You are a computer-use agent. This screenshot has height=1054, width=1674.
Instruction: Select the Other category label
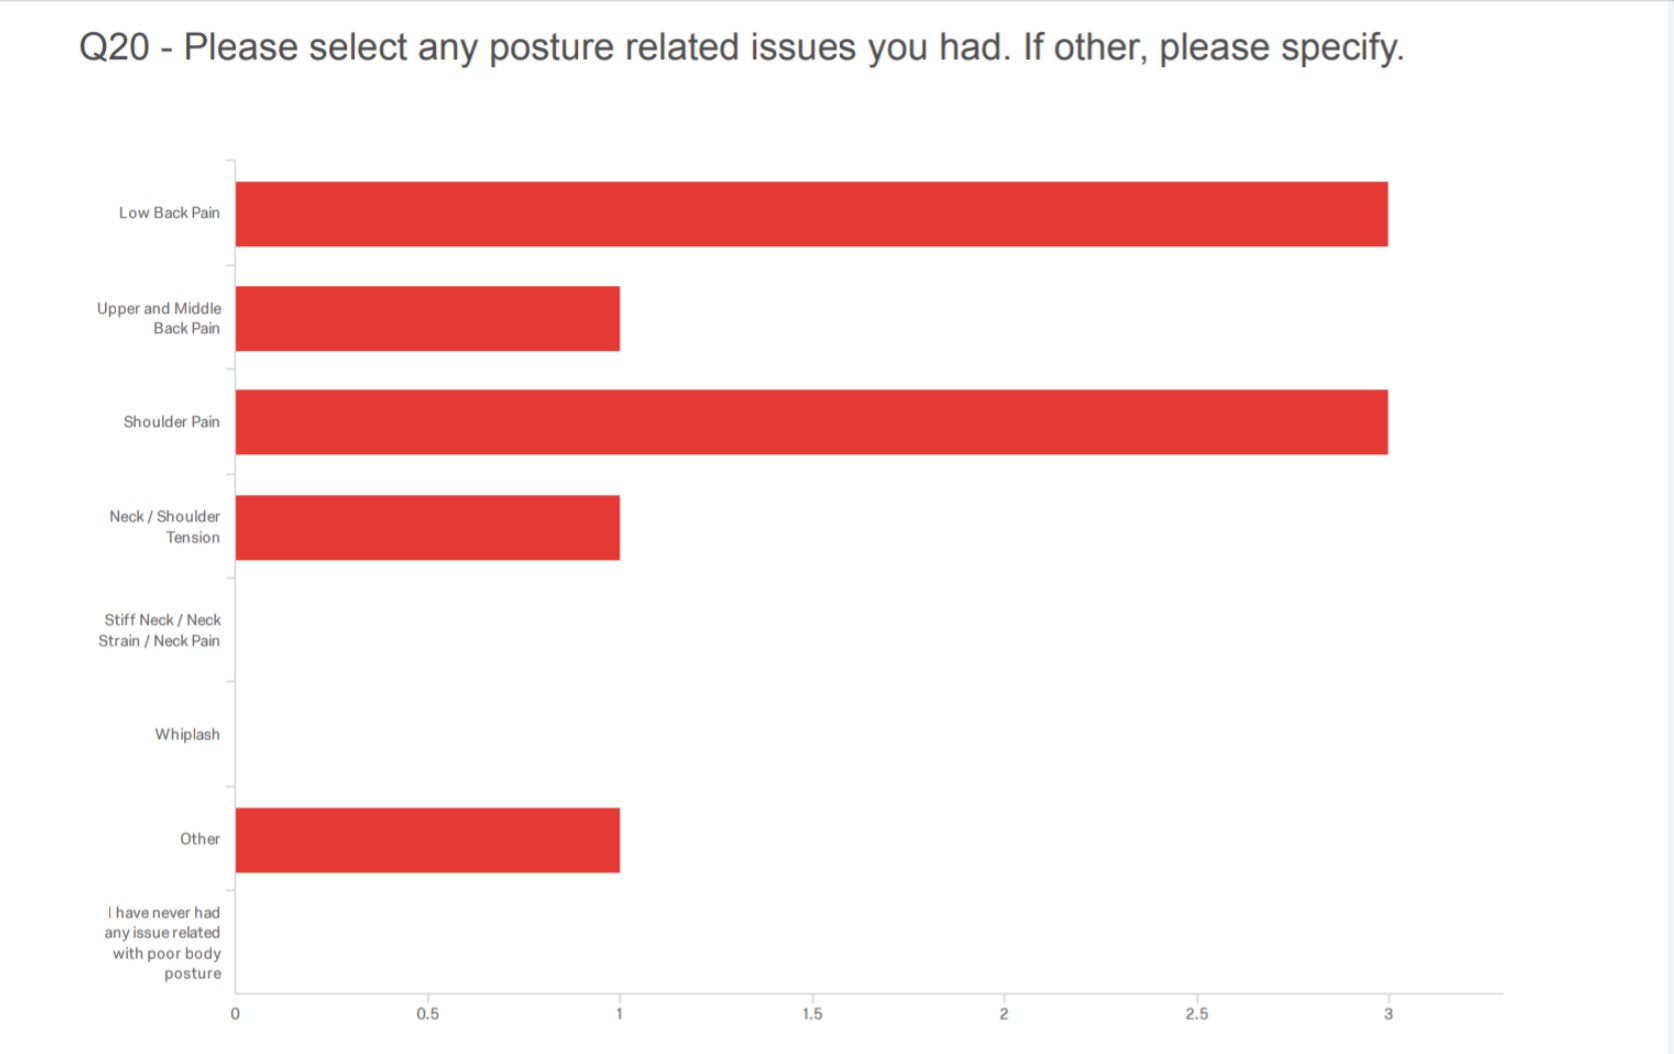[200, 839]
